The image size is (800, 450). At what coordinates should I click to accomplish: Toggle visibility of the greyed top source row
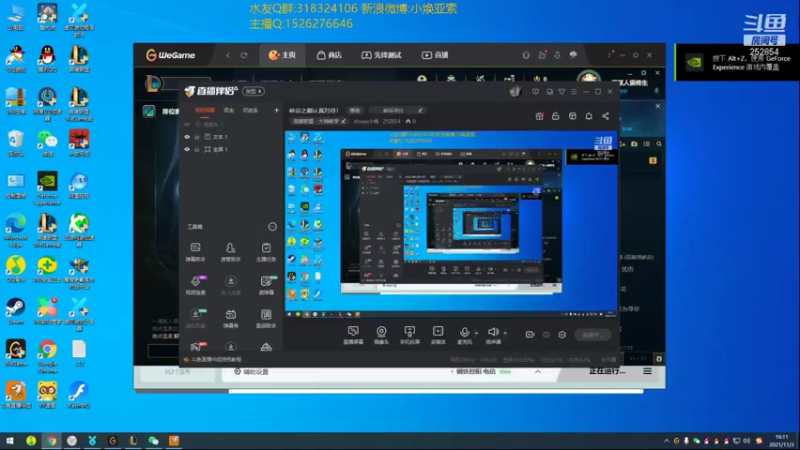(187, 124)
